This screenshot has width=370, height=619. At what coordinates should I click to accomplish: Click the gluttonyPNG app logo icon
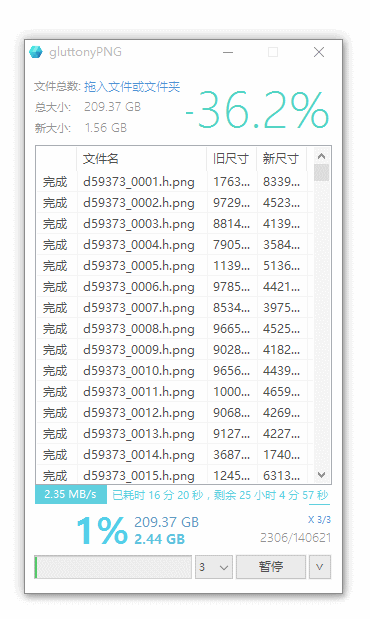(x=36, y=52)
